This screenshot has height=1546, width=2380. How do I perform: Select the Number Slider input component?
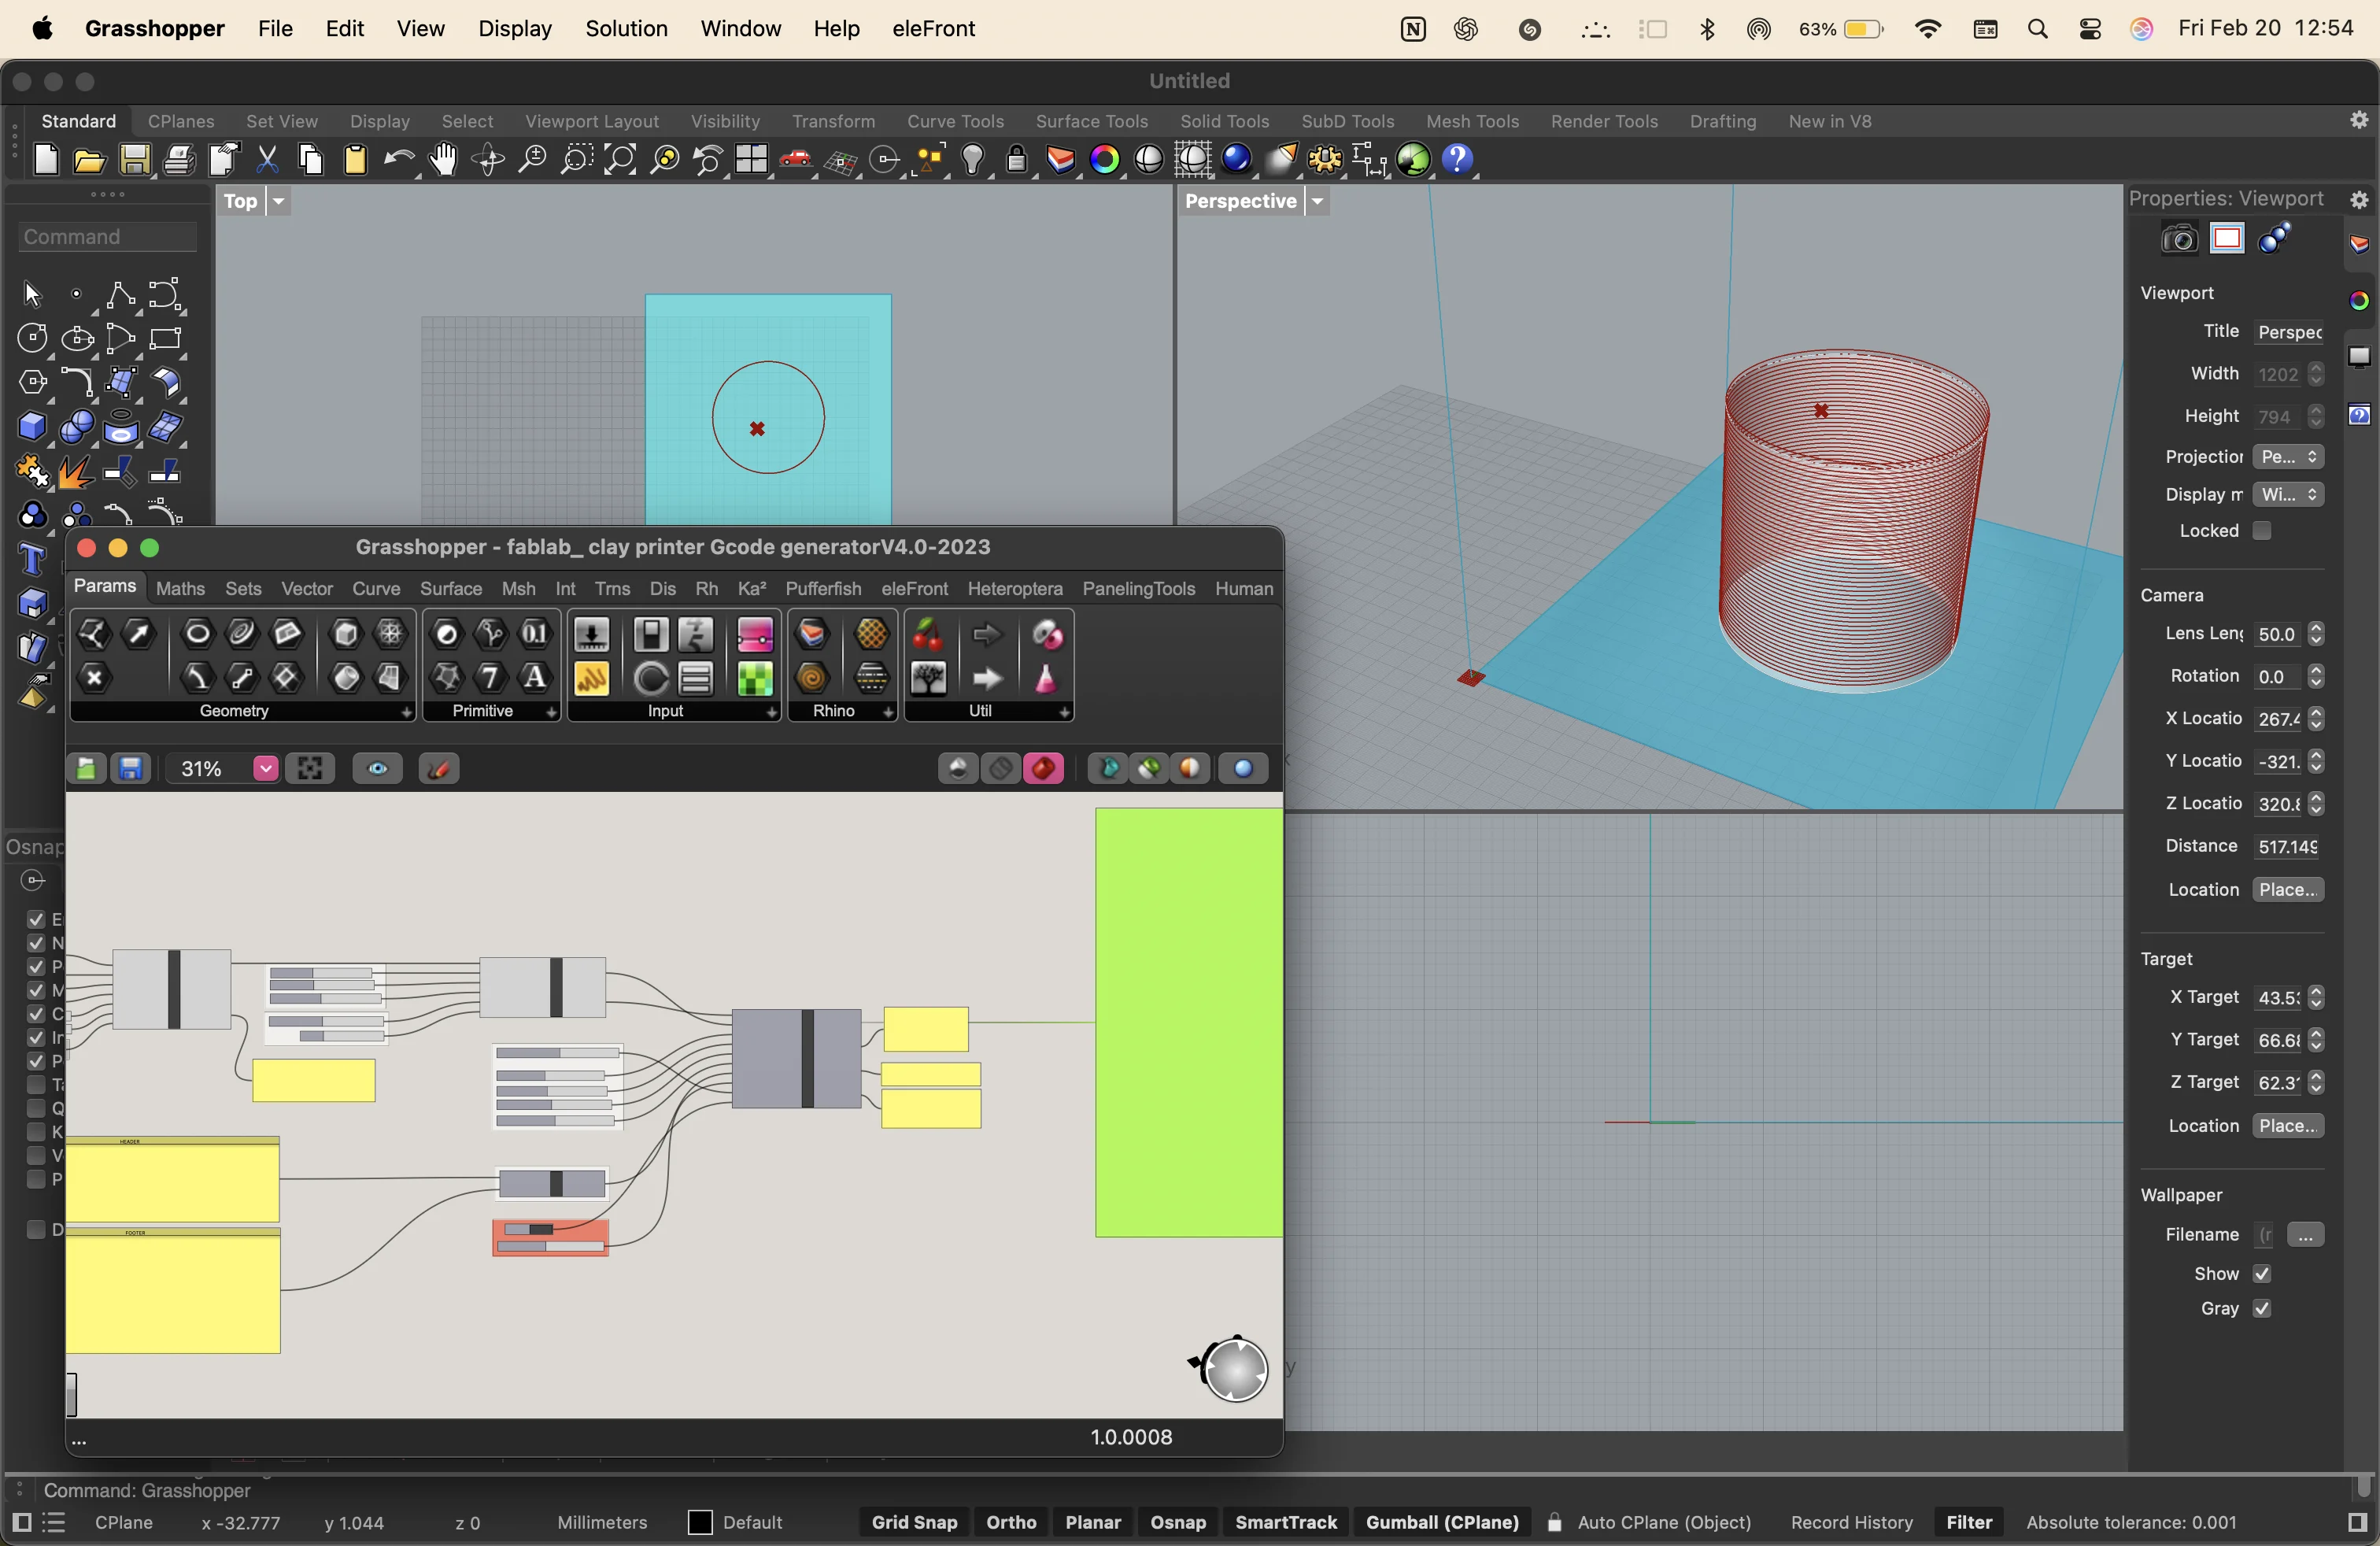click(x=591, y=634)
